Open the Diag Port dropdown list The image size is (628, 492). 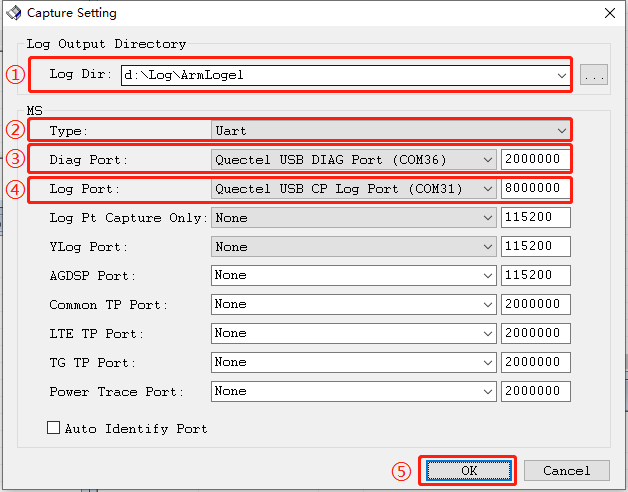pyautogui.click(x=487, y=160)
